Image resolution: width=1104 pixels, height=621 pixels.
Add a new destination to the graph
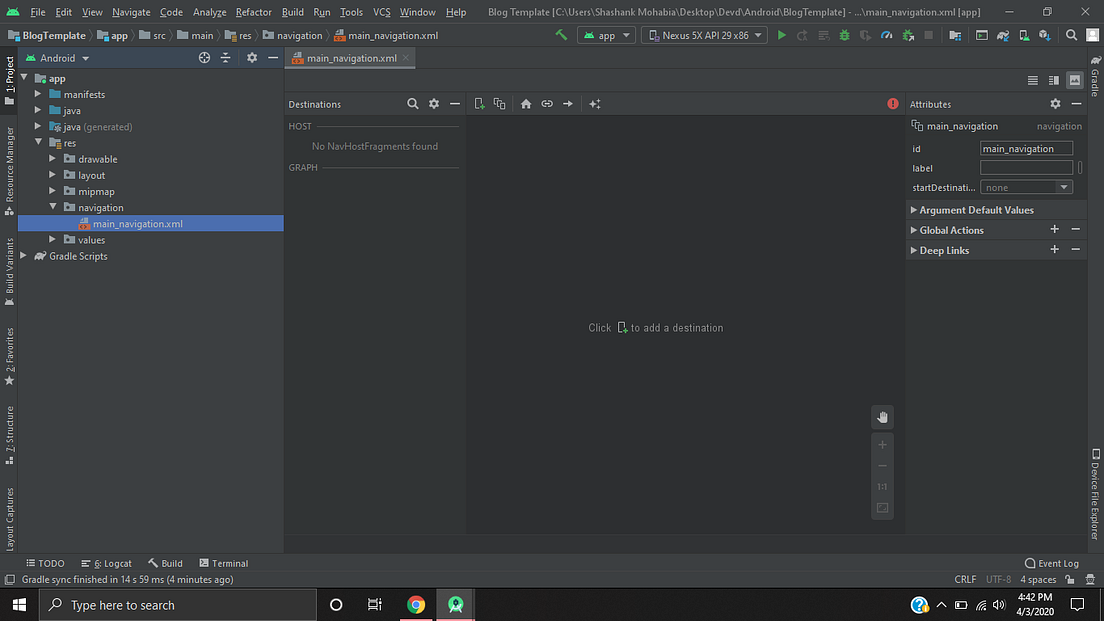[x=479, y=103]
